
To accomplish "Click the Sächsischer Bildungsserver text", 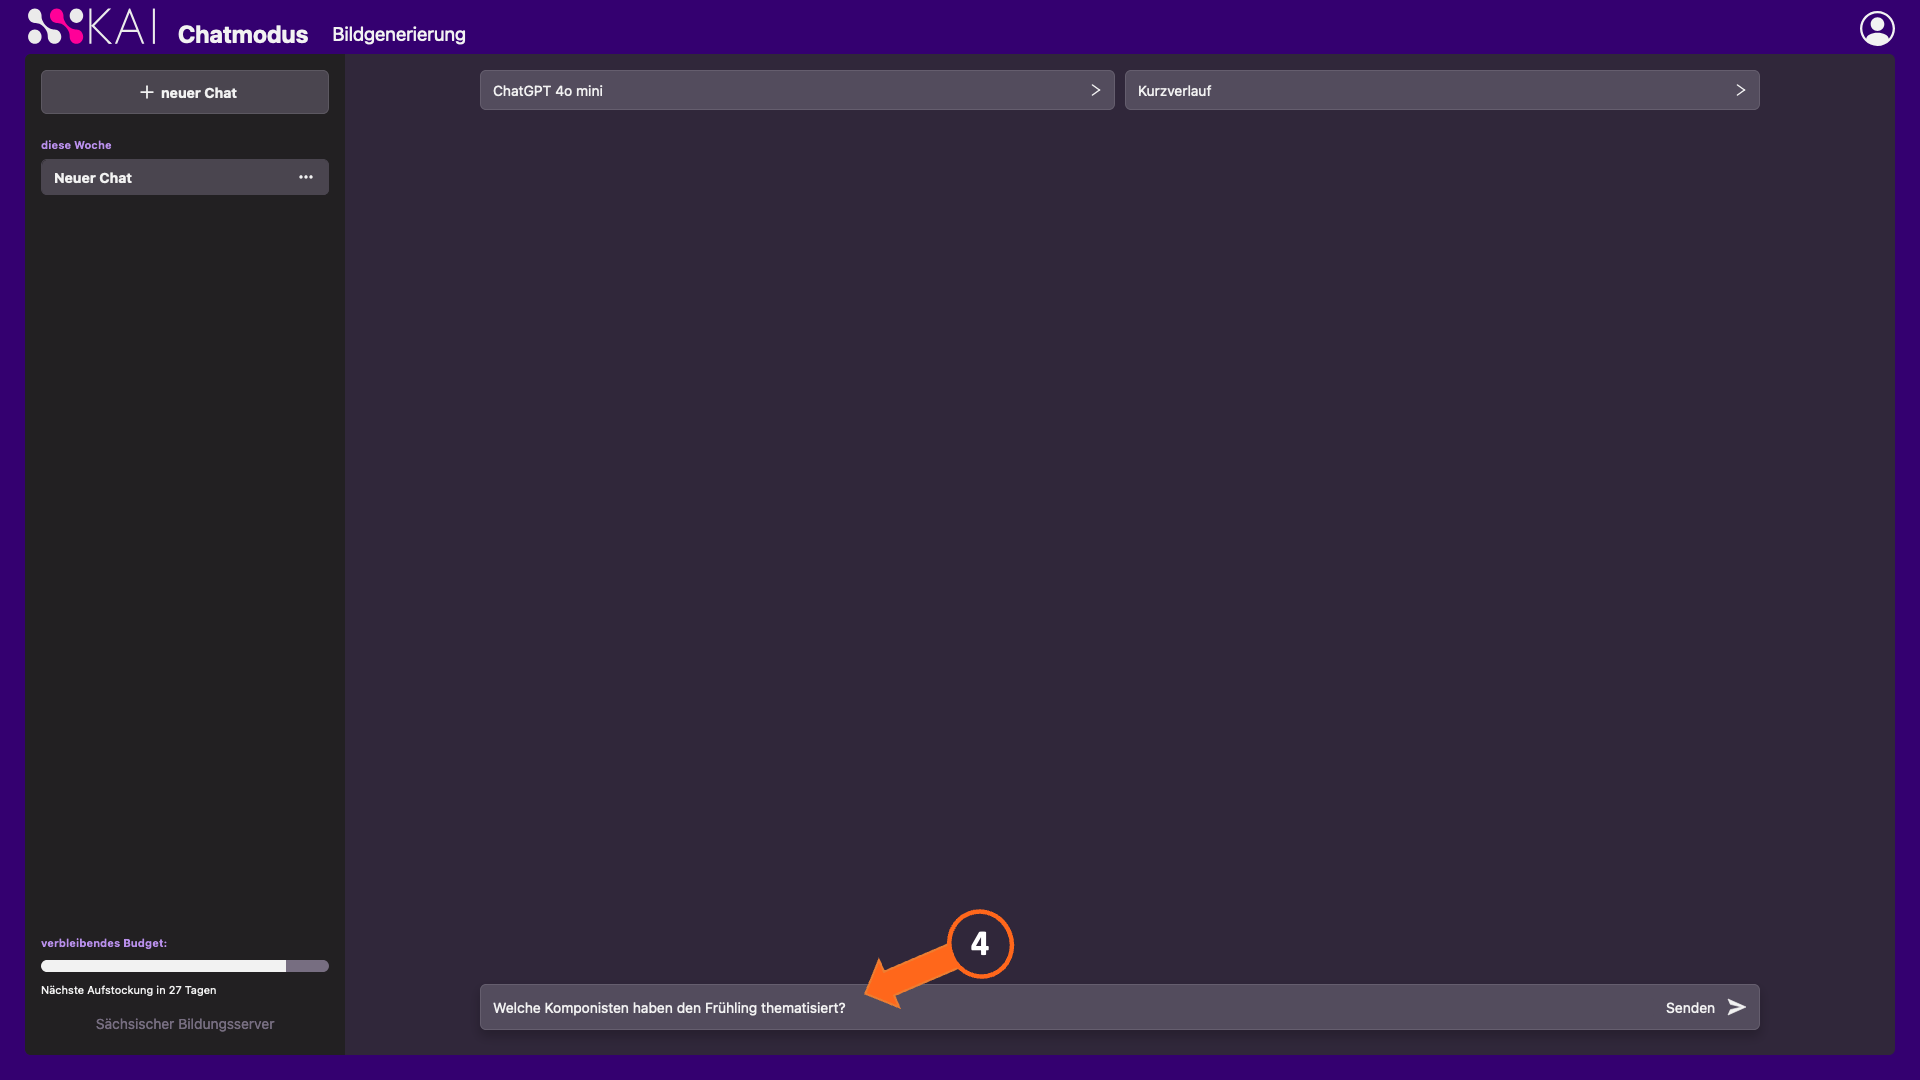I will 185,1024.
